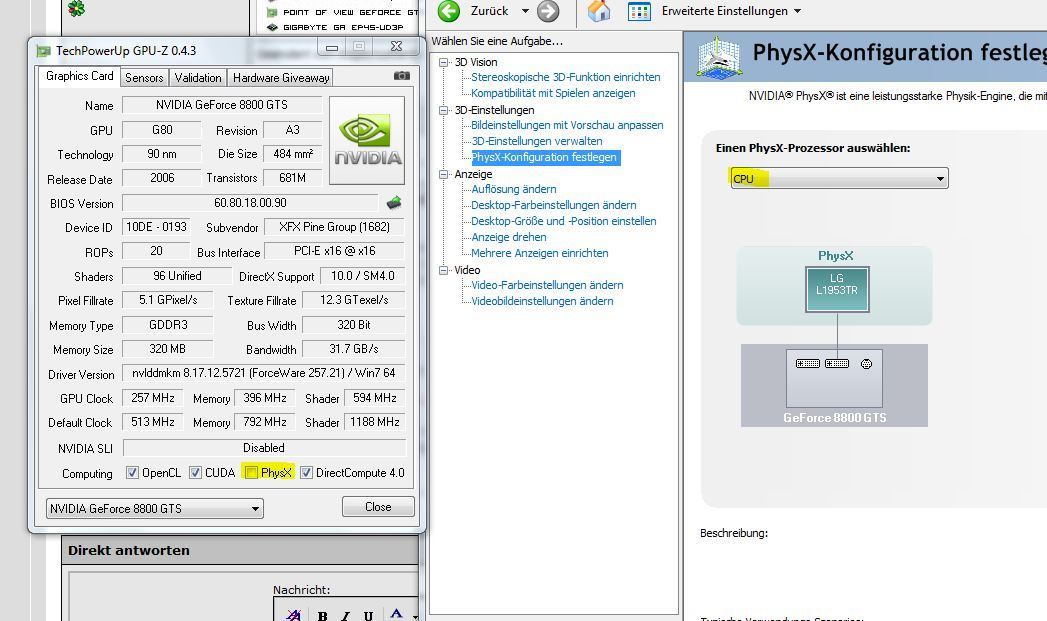This screenshot has height=621, width=1047.
Task: Click the LG L1953TR monitor graphic
Action: (837, 289)
